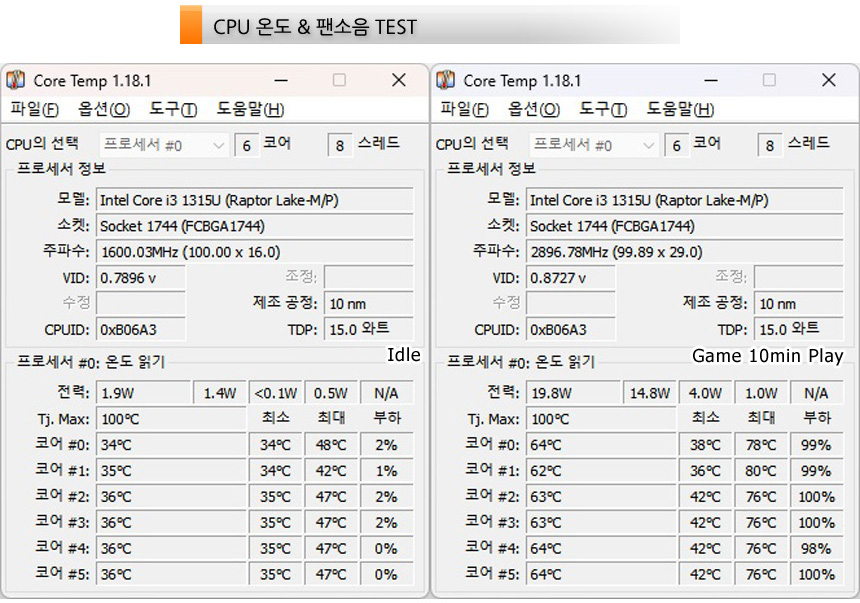Click the 2896.78MHz frequency field
Image resolution: width=860 pixels, height=603 pixels.
(x=684, y=252)
